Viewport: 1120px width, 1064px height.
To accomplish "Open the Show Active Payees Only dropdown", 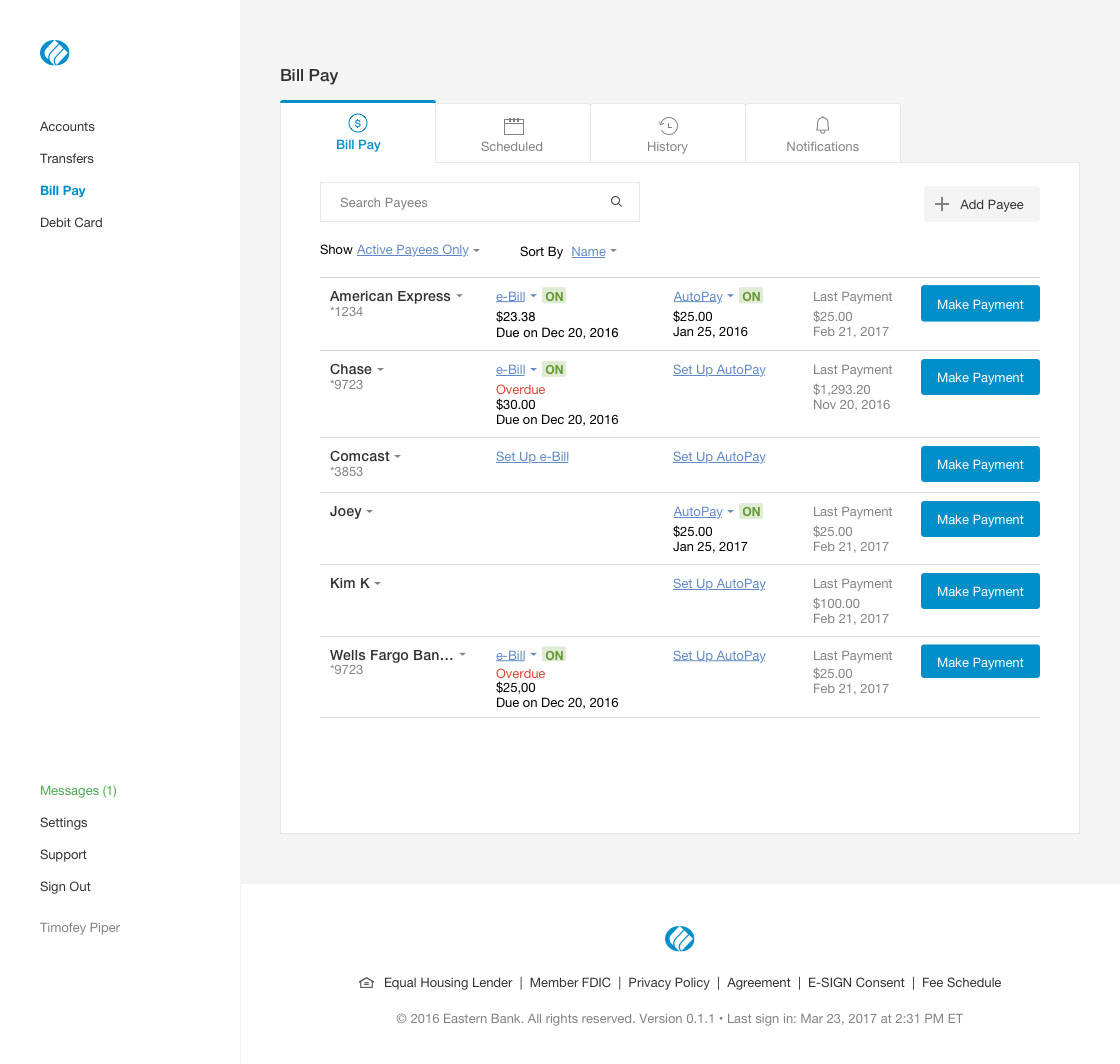I will 418,250.
